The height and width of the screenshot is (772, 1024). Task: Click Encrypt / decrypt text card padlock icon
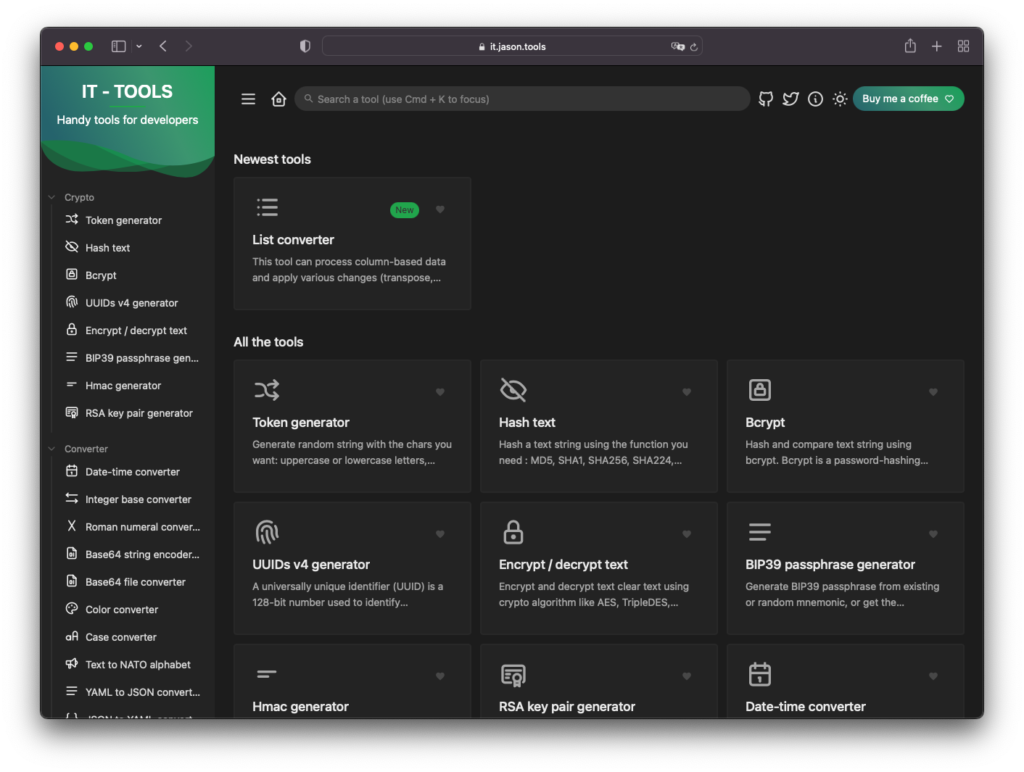[513, 532]
